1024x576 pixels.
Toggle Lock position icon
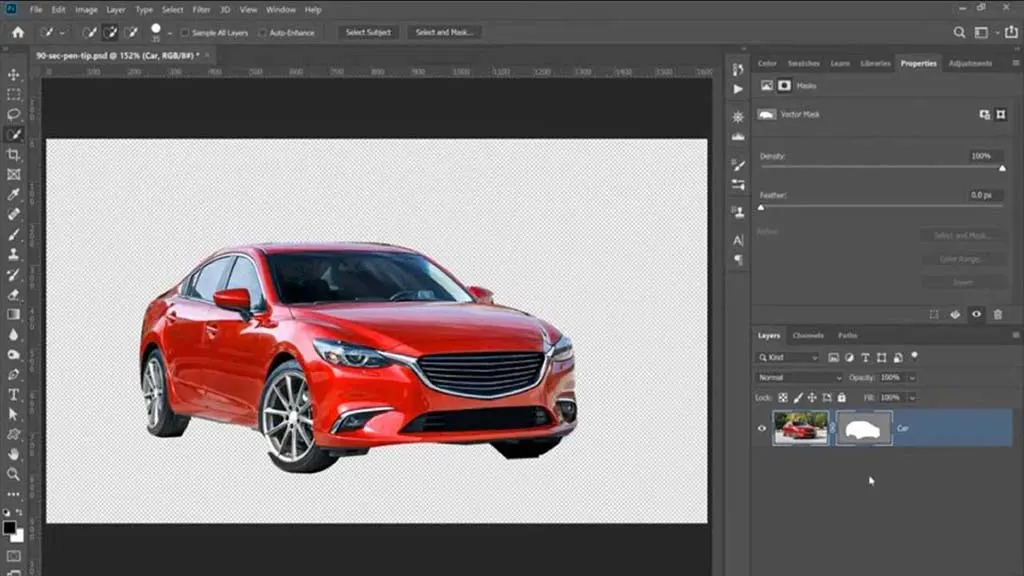812,398
